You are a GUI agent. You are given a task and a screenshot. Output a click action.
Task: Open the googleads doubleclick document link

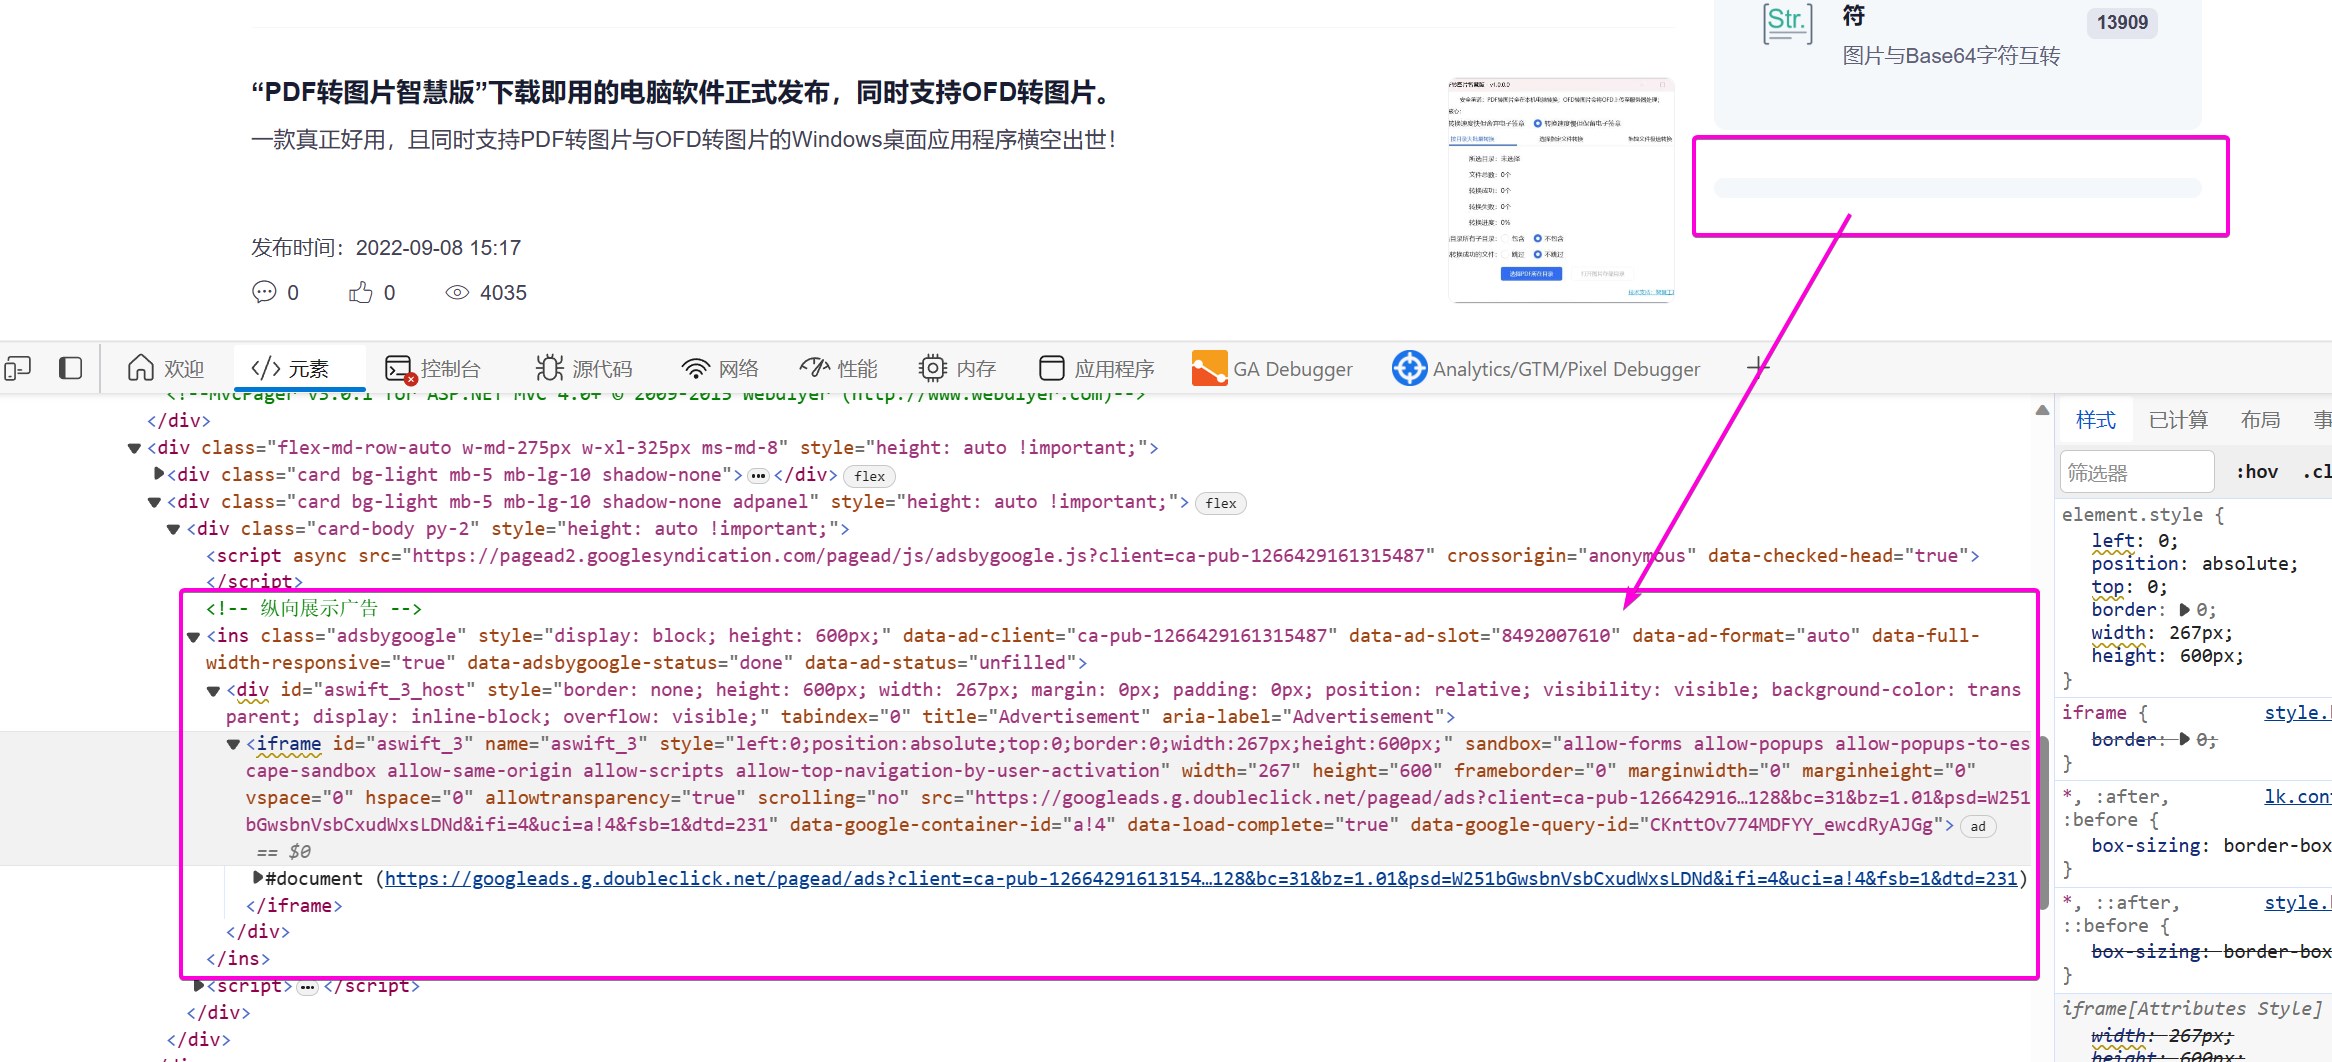1201,878
